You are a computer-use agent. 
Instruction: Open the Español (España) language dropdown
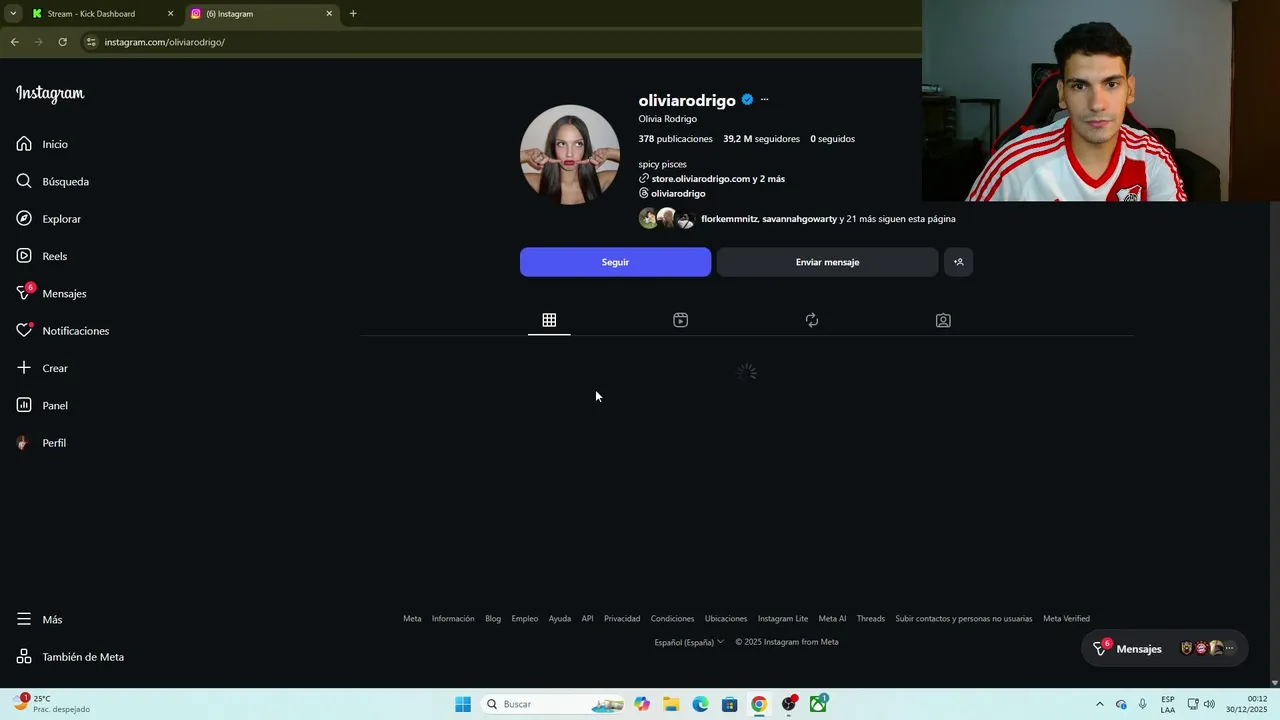click(689, 642)
